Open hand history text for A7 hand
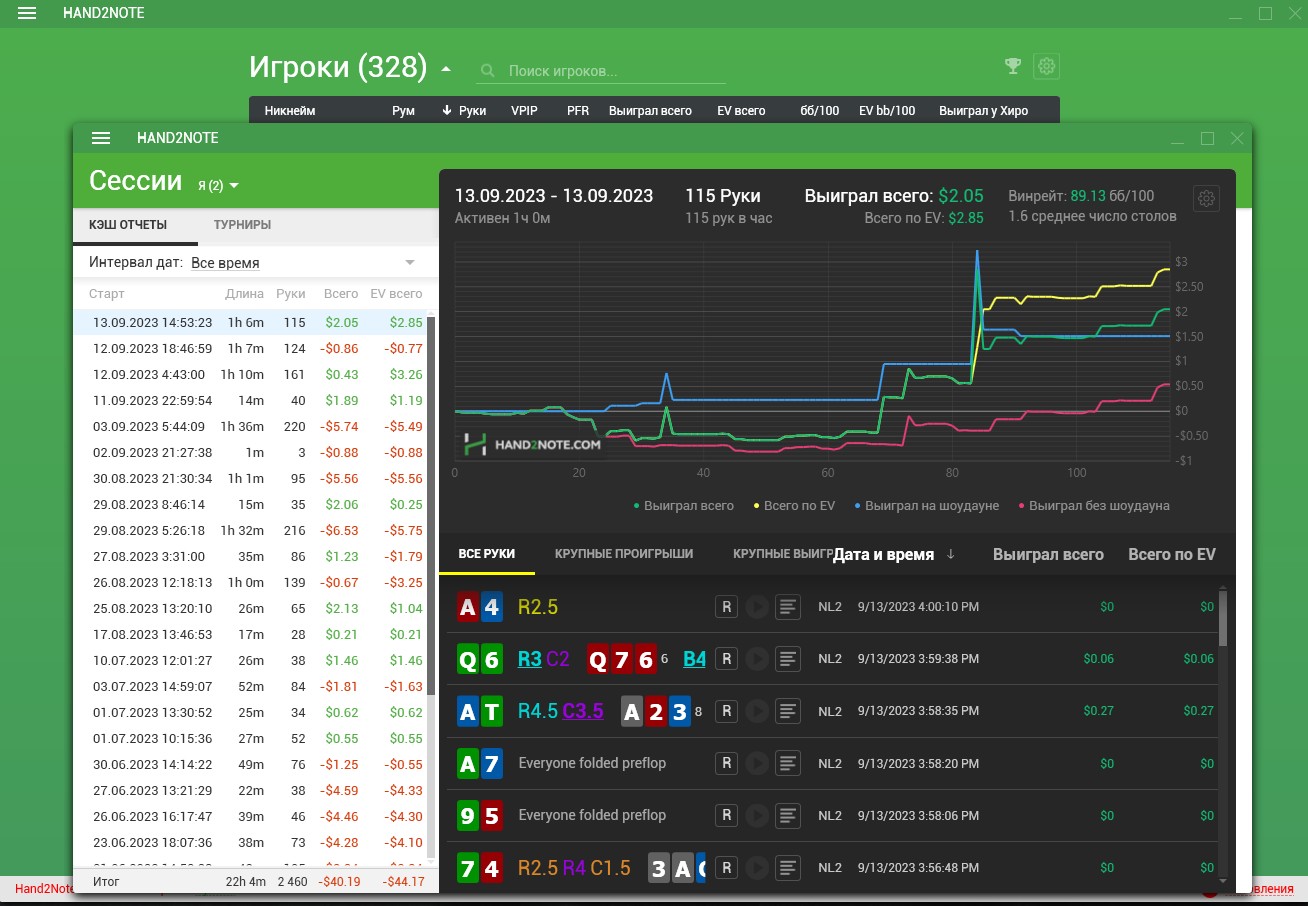1308x906 pixels. point(788,763)
